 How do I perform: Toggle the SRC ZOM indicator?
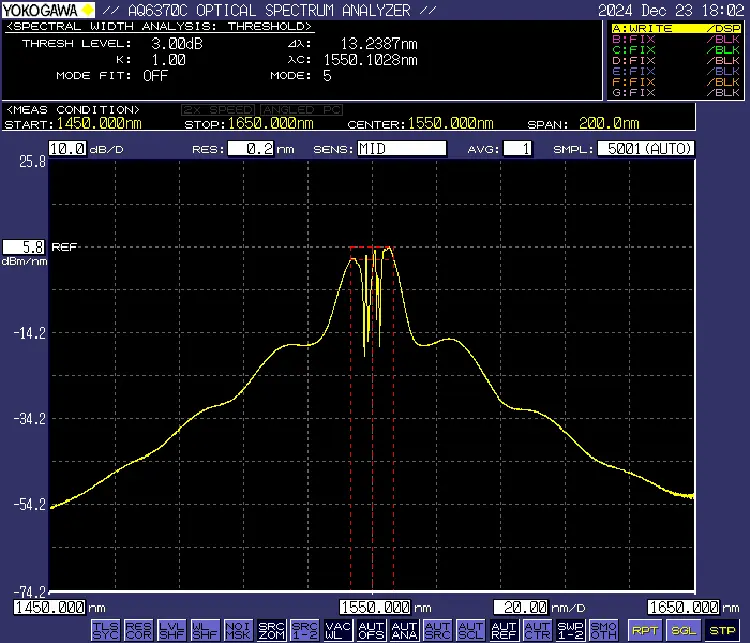click(x=272, y=630)
